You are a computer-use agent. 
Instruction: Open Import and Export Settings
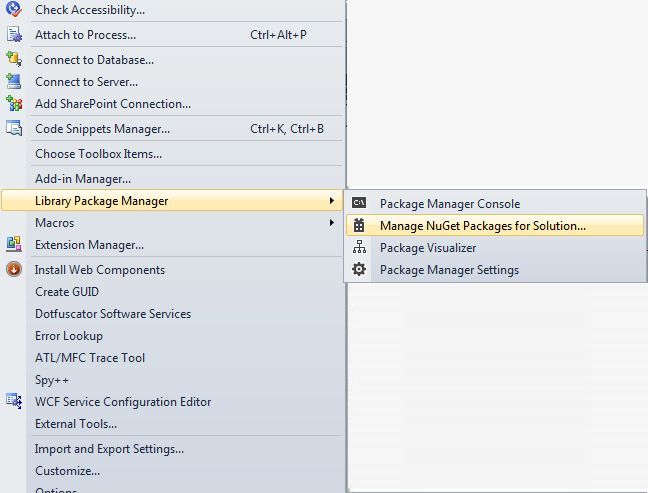point(109,449)
